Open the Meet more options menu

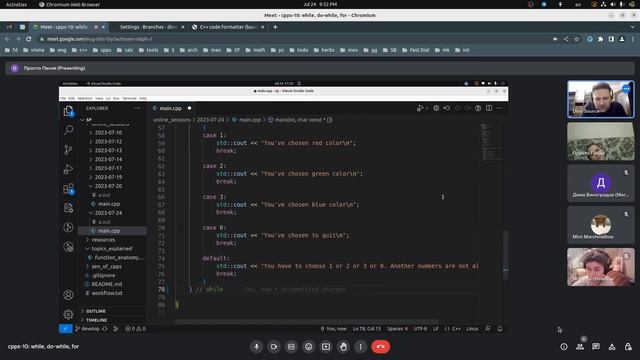(360, 347)
